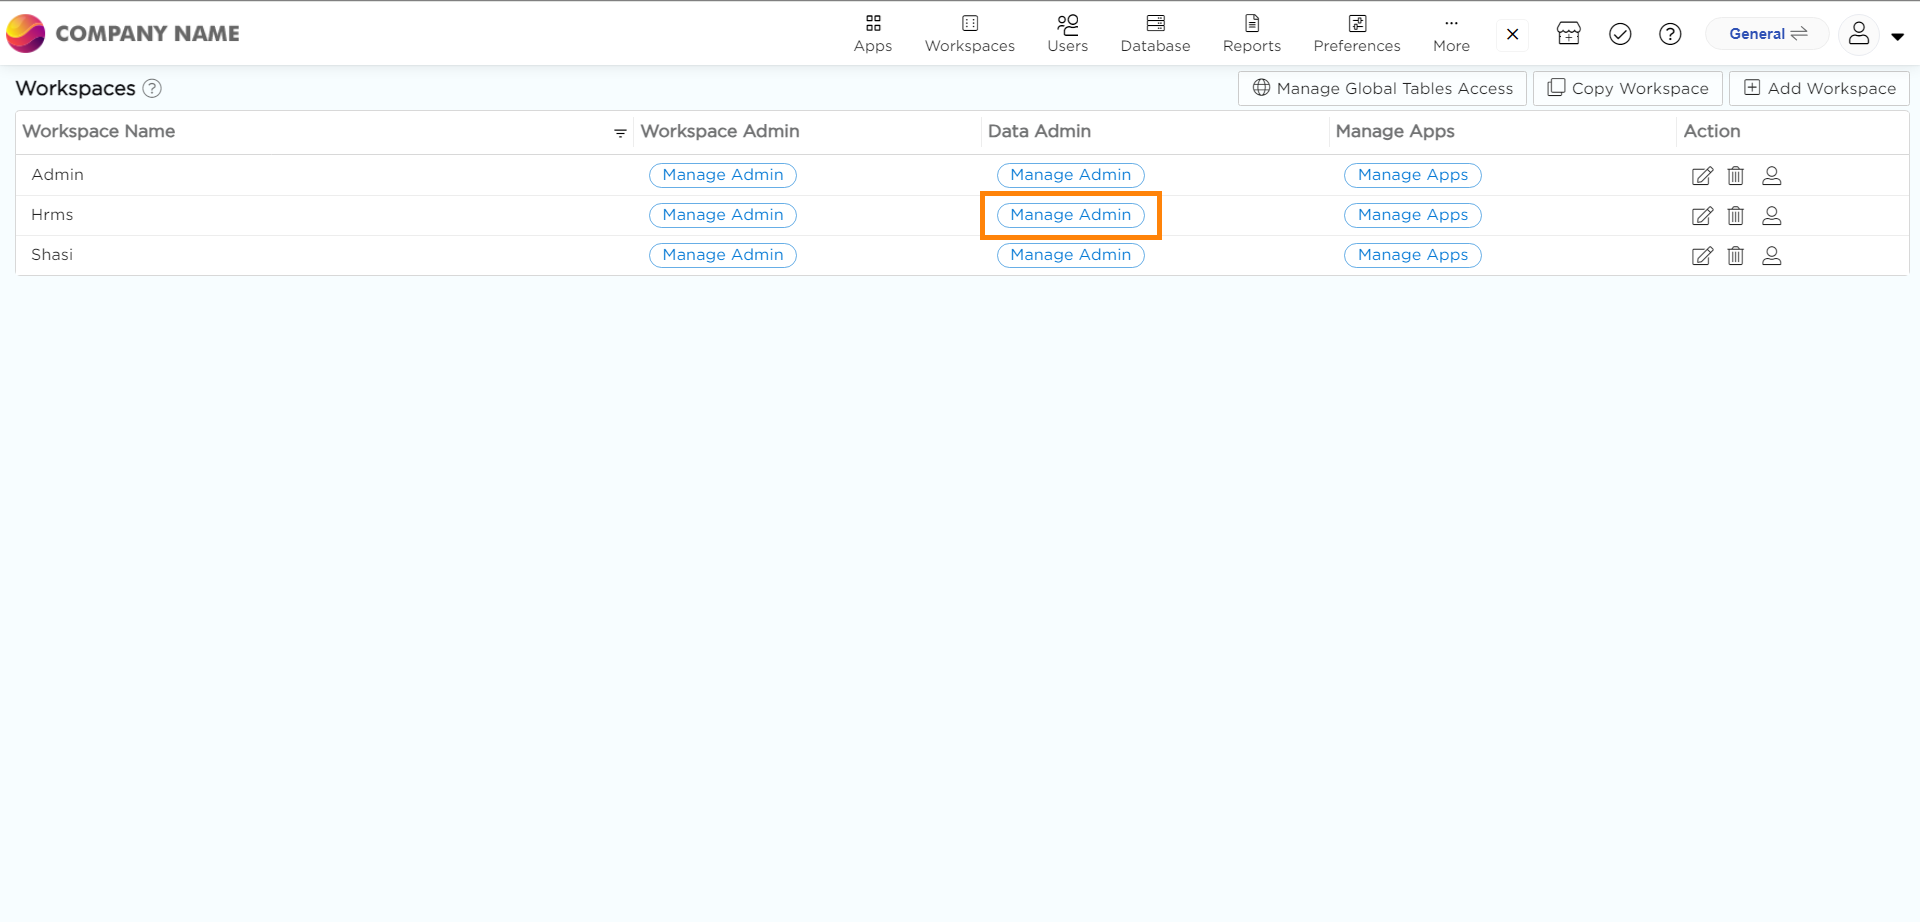
Task: Click Manage Global Tables Access button
Action: coord(1382,89)
